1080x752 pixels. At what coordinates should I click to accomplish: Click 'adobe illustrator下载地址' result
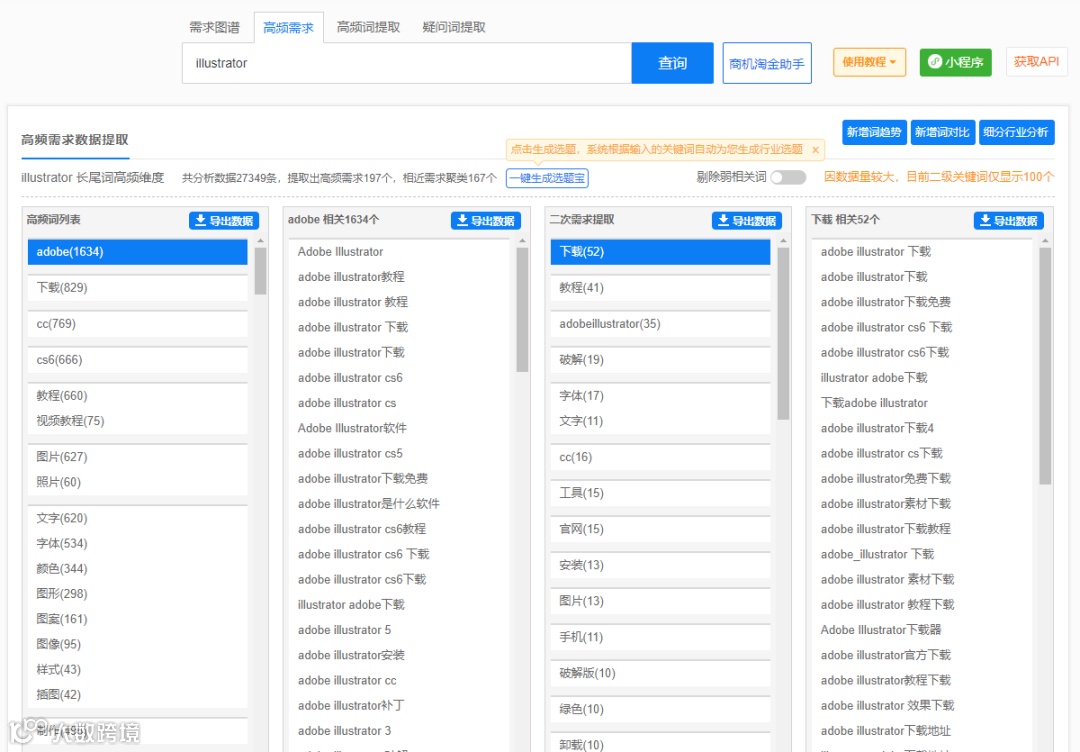click(x=886, y=731)
